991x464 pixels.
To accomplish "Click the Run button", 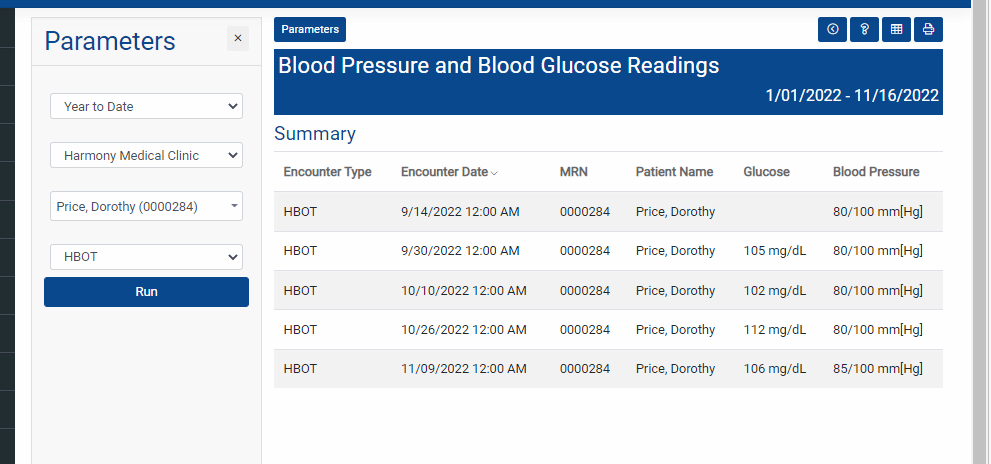I will (x=146, y=292).
